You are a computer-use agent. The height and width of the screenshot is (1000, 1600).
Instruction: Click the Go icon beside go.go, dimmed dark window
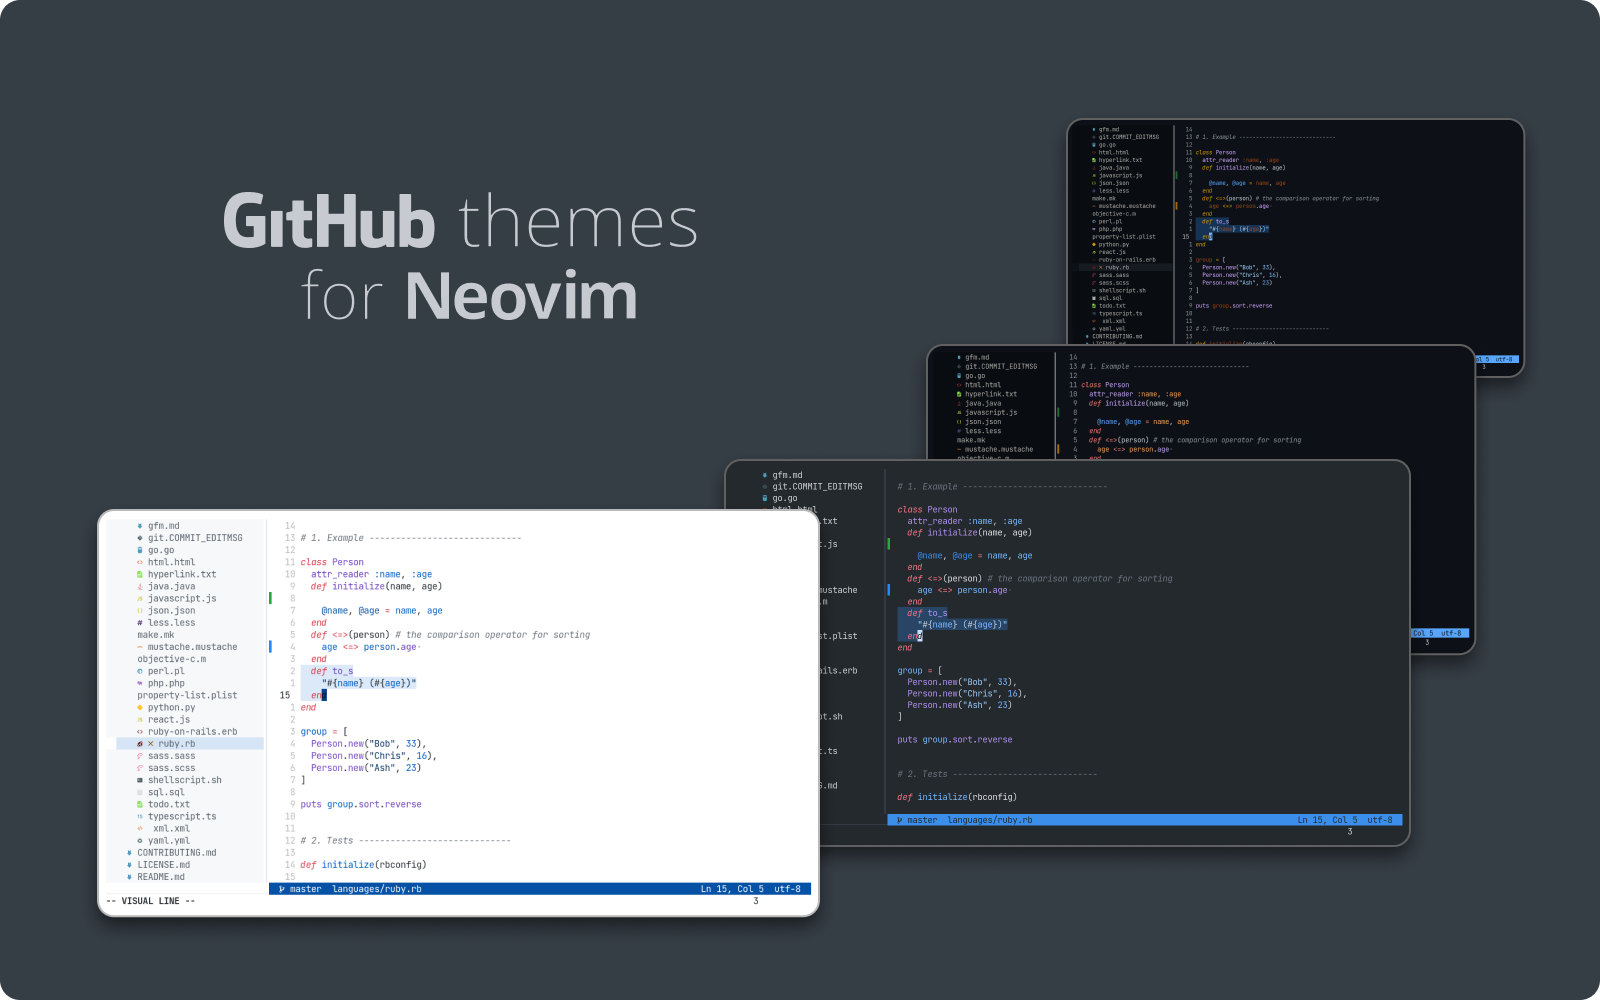click(x=765, y=498)
